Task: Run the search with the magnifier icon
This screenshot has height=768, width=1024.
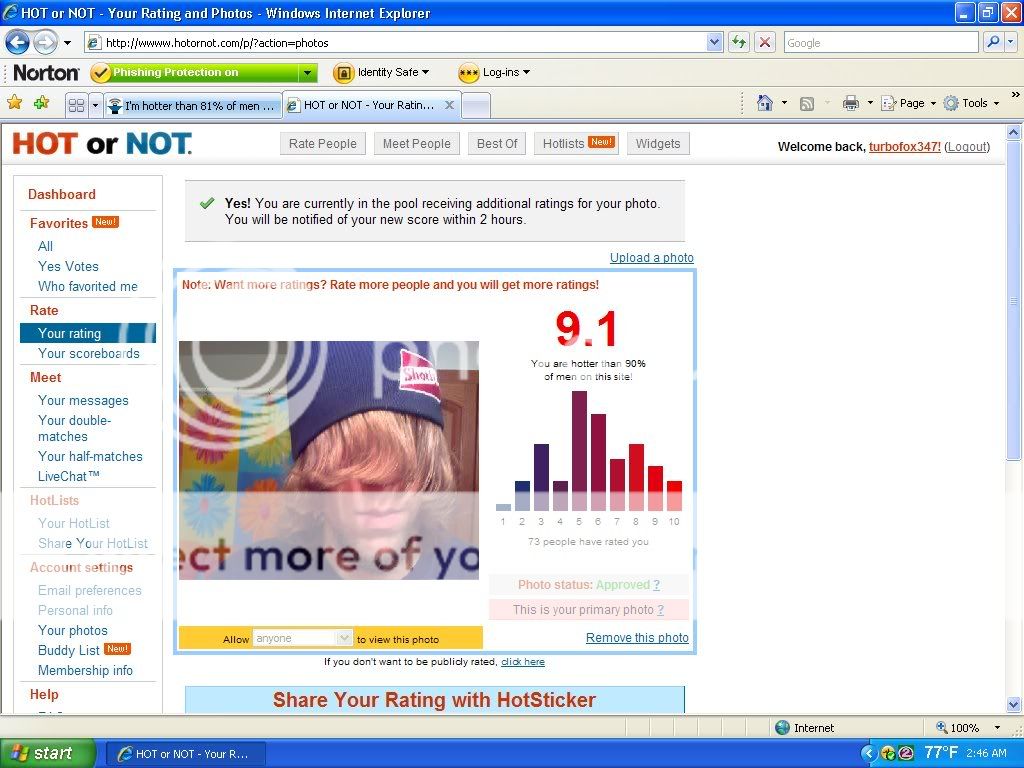Action: [x=993, y=42]
